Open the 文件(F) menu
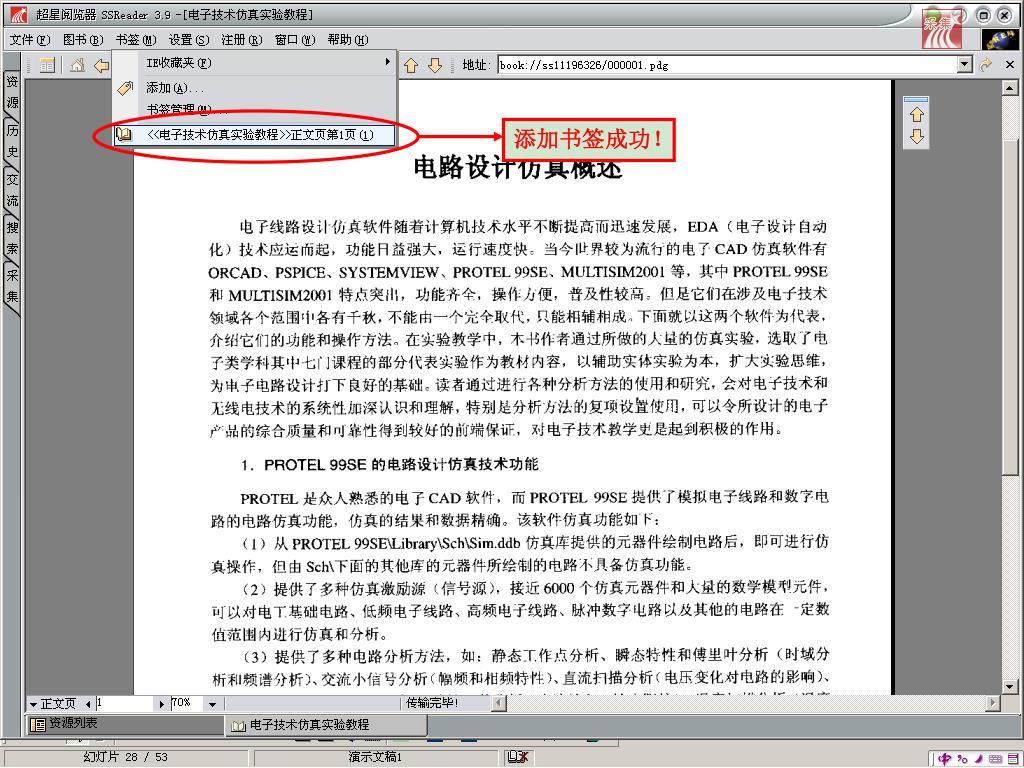Screen dimensions: 1024x768 [30, 40]
